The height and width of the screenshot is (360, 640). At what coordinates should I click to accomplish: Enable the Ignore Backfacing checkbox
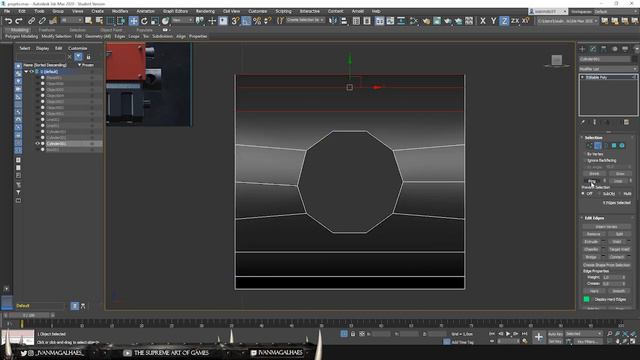[585, 160]
